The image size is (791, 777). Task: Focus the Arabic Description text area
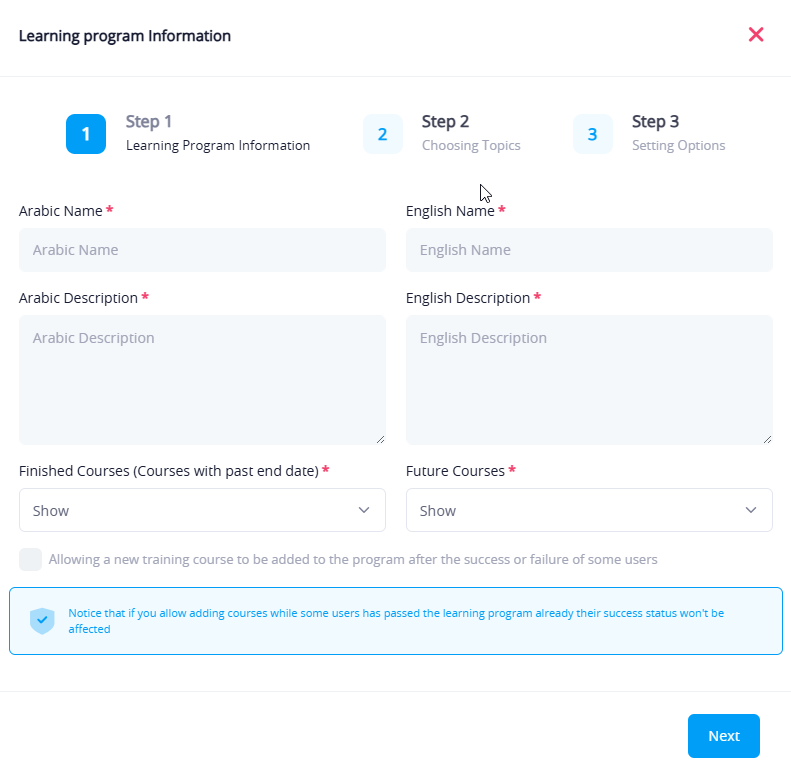pyautogui.click(x=202, y=380)
